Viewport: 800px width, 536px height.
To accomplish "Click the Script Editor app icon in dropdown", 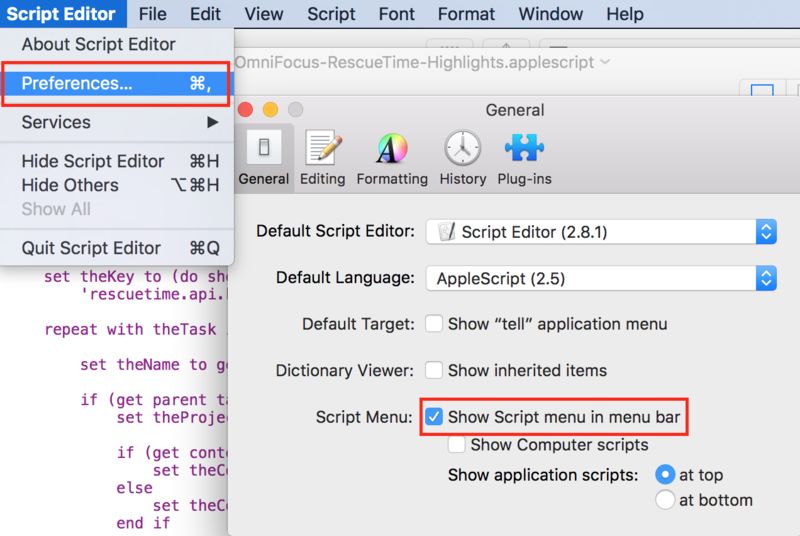I will pyautogui.click(x=446, y=232).
